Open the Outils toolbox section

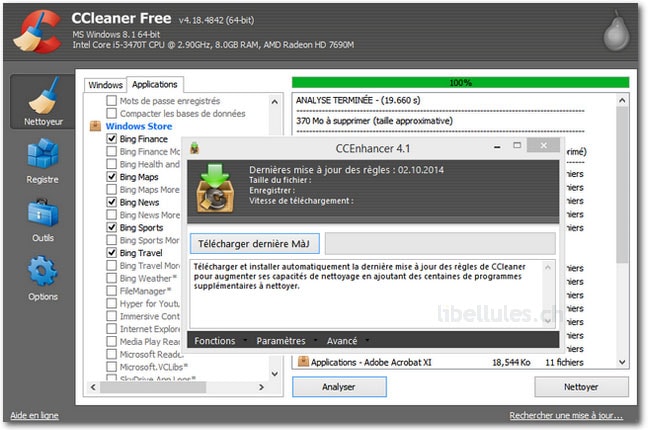click(x=43, y=221)
